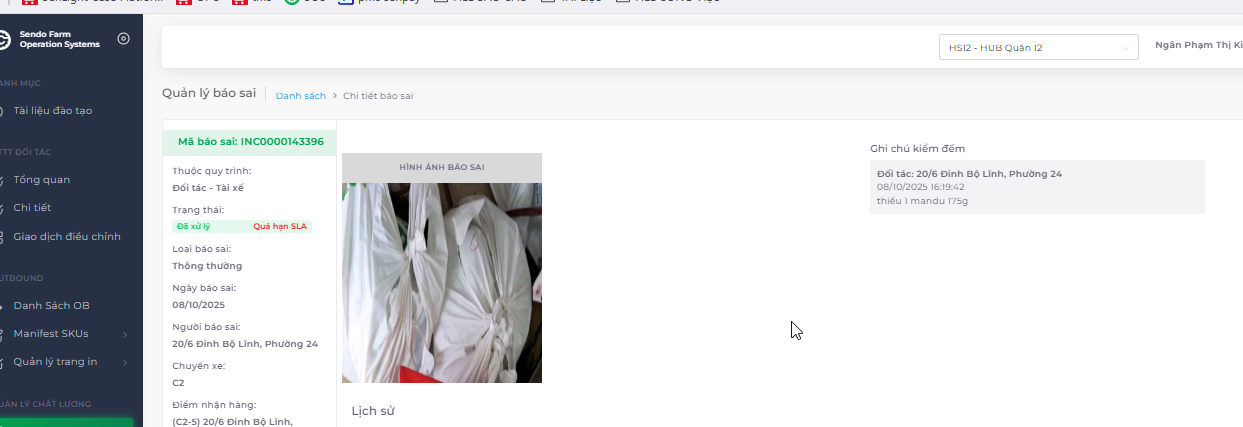
Task: Click the note timestamp 08/10/2025 16:19:42
Action: pyautogui.click(x=920, y=187)
